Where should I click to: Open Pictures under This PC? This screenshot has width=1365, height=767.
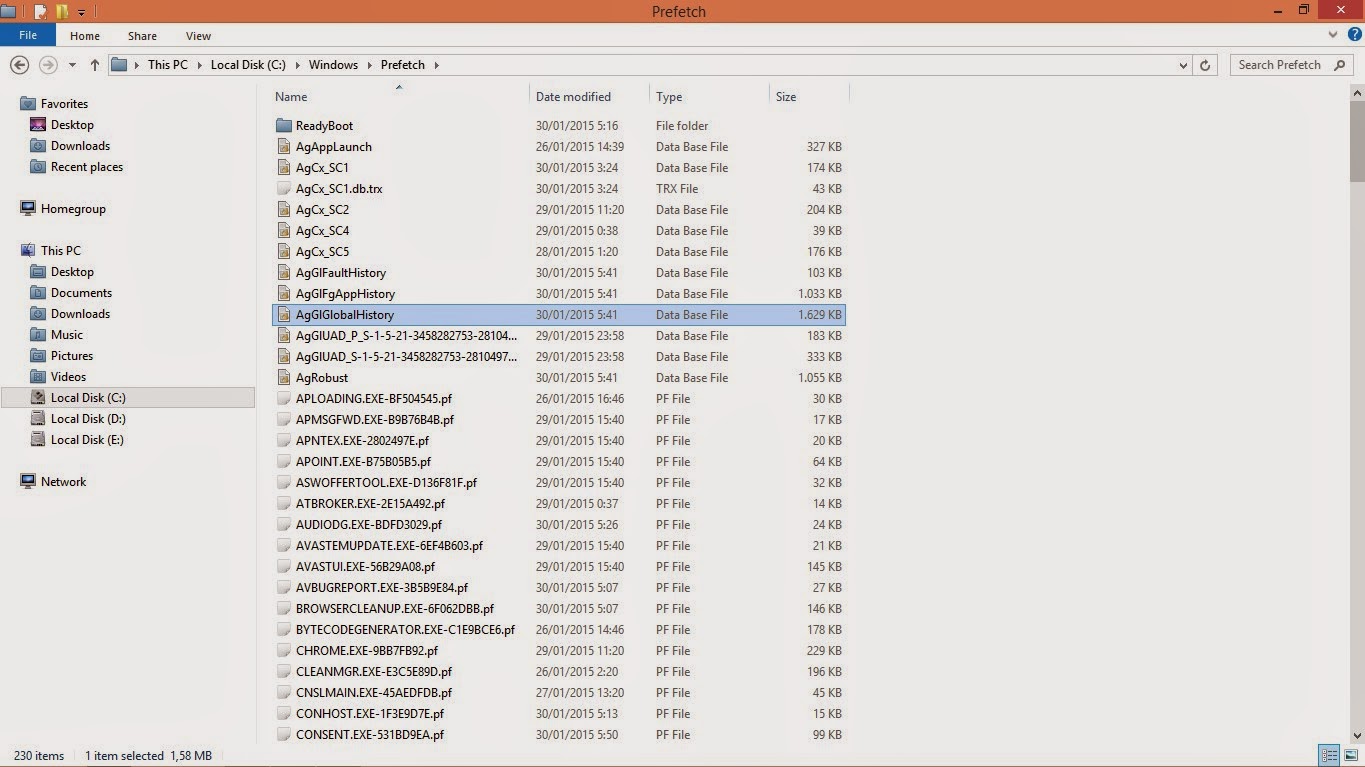point(72,356)
